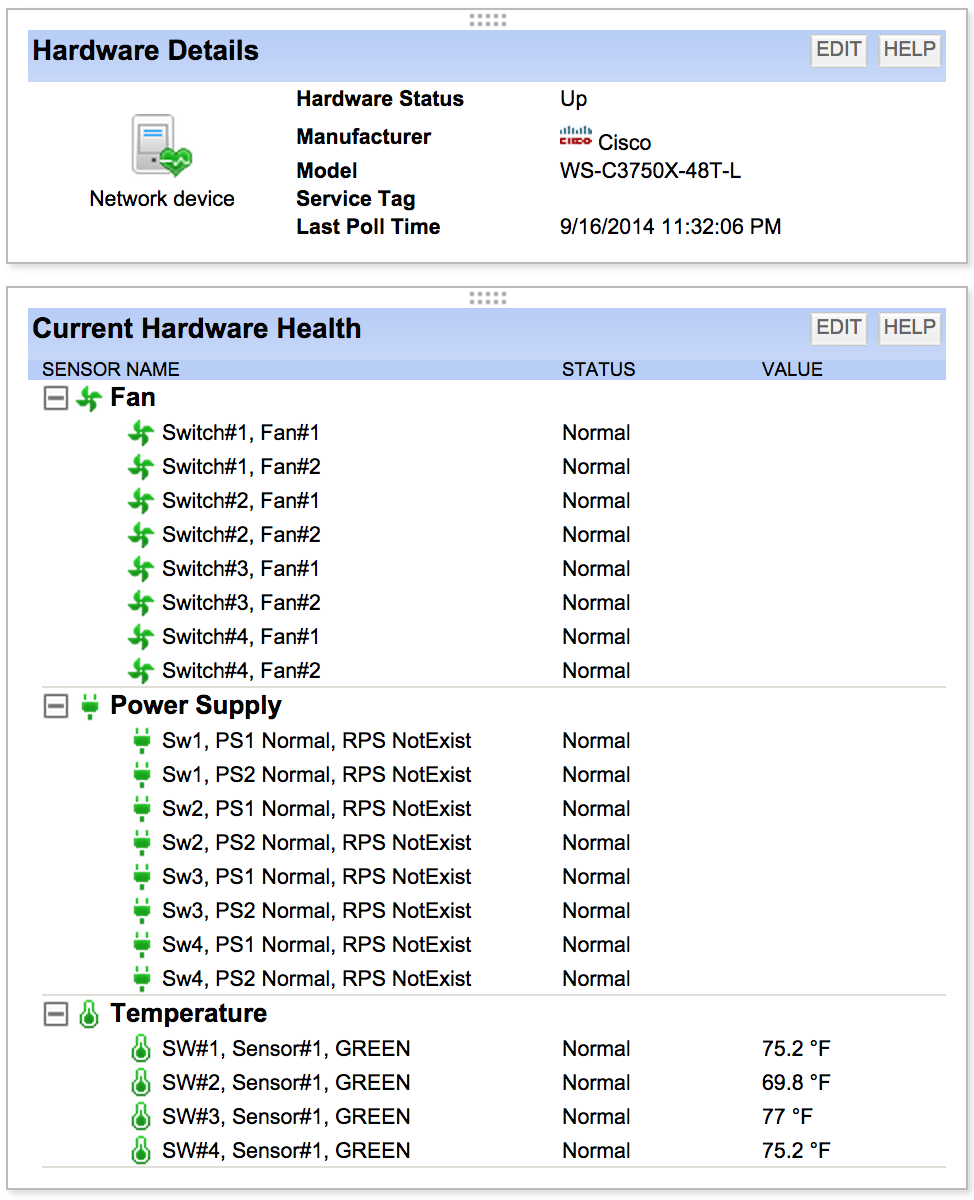Click the power plug icon for Sw1, PS1

141,740
